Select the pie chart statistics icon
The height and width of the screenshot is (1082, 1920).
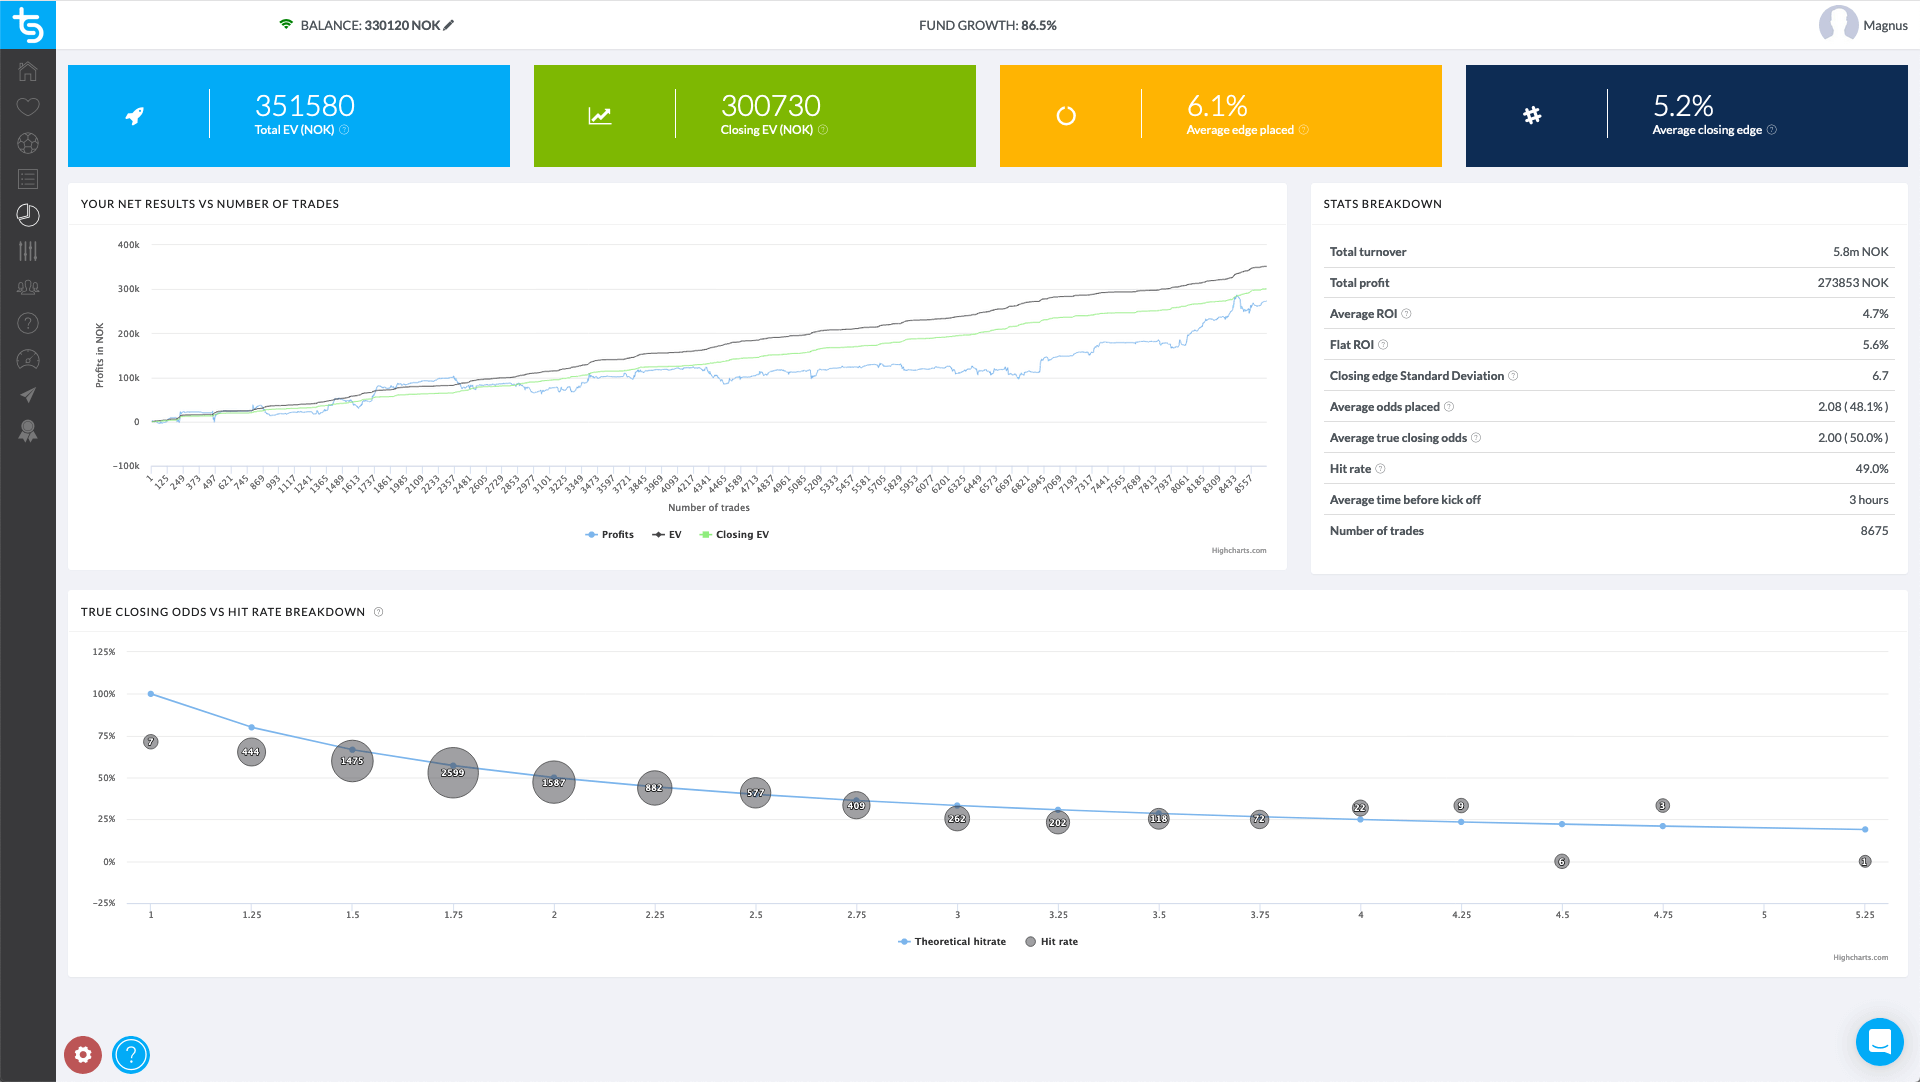click(28, 215)
